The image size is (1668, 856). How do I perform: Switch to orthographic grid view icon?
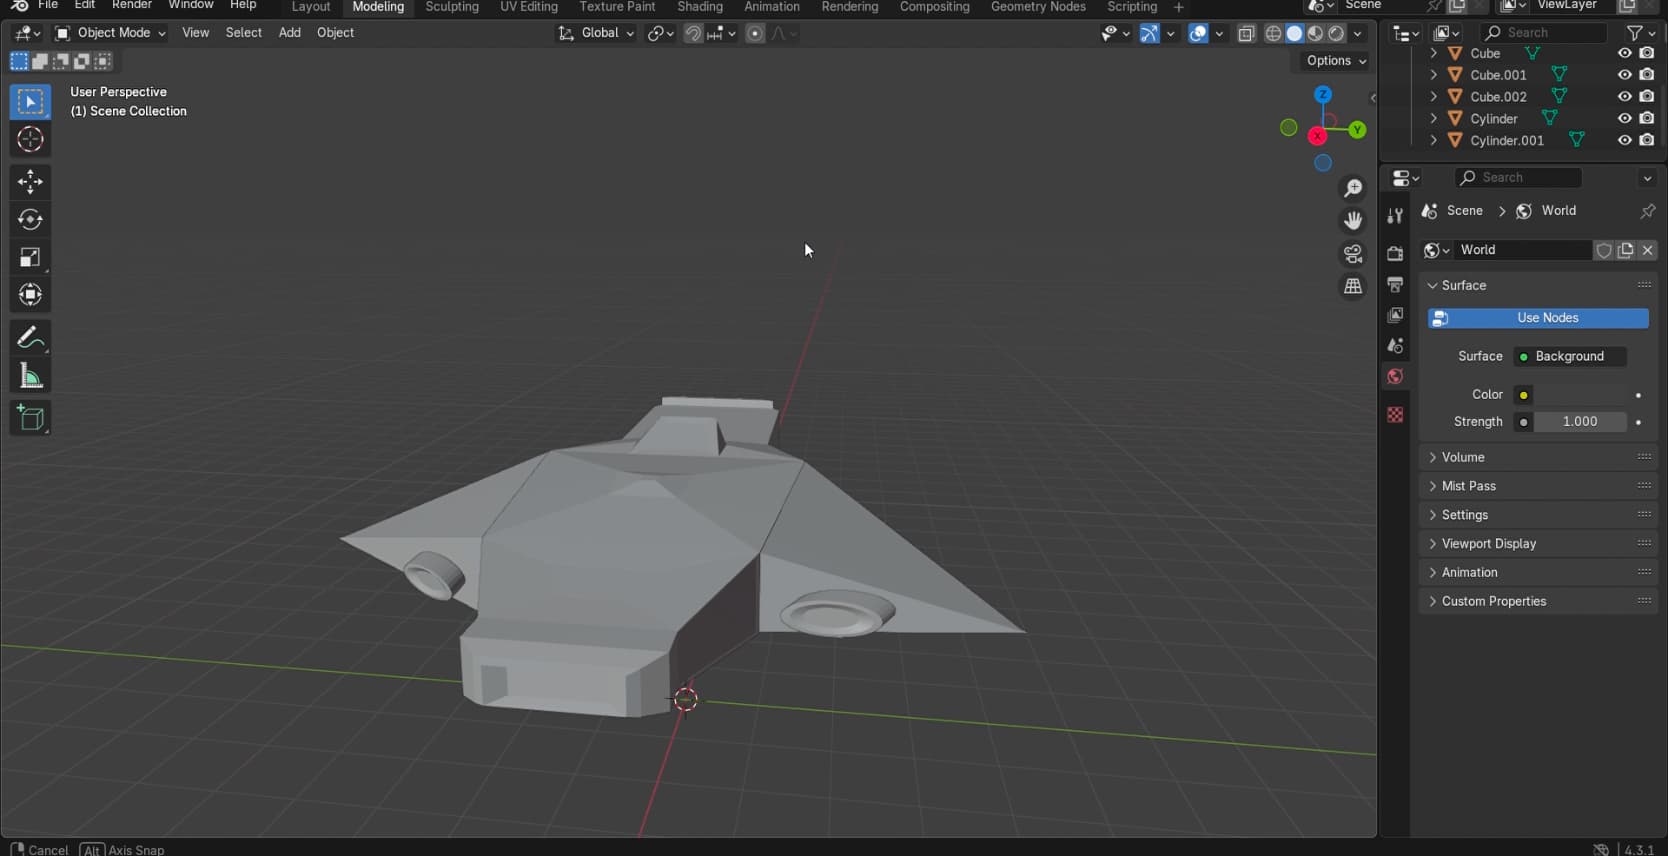tap(1353, 287)
